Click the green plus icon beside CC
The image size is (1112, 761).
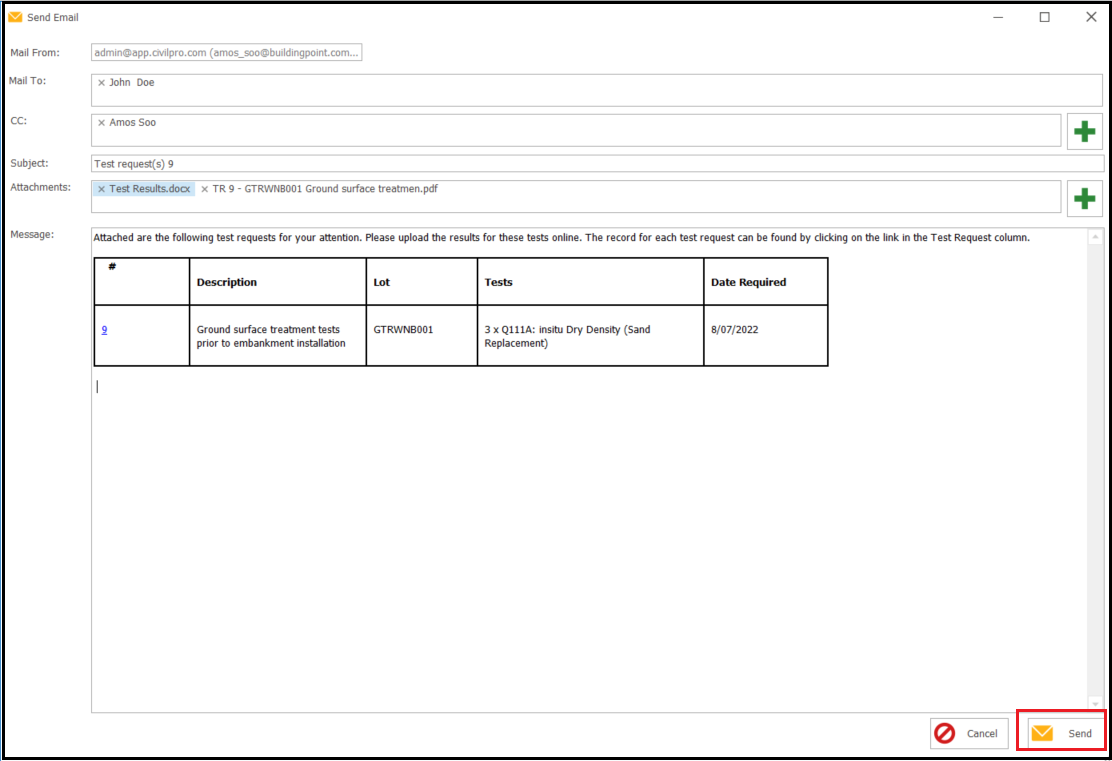[x=1084, y=132]
